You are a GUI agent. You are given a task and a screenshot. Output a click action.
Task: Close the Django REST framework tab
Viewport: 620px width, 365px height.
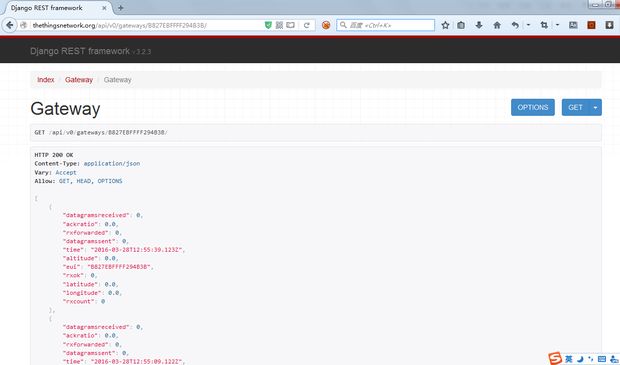(x=104, y=8)
